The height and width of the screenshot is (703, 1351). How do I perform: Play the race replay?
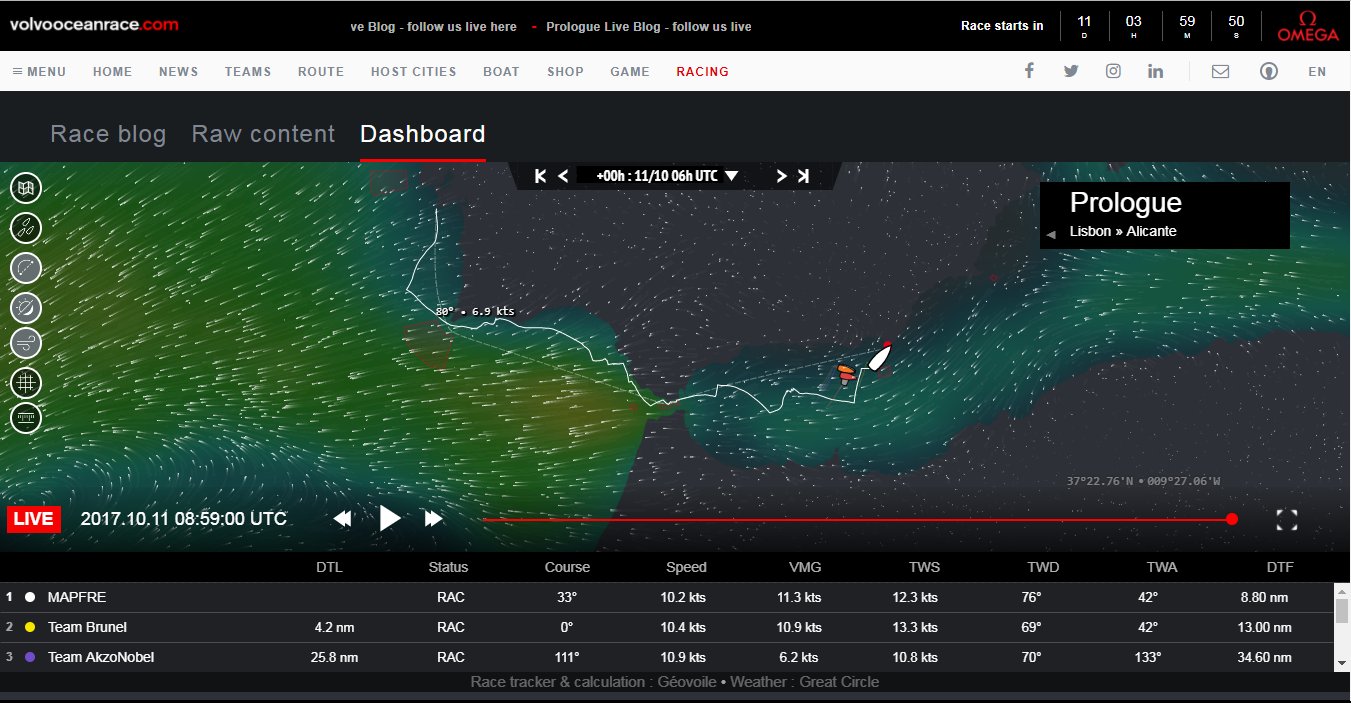pyautogui.click(x=390, y=518)
